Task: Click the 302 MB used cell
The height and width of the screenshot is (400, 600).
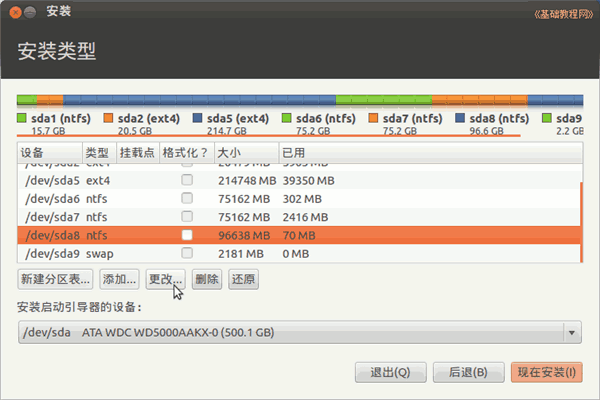Action: (x=302, y=199)
